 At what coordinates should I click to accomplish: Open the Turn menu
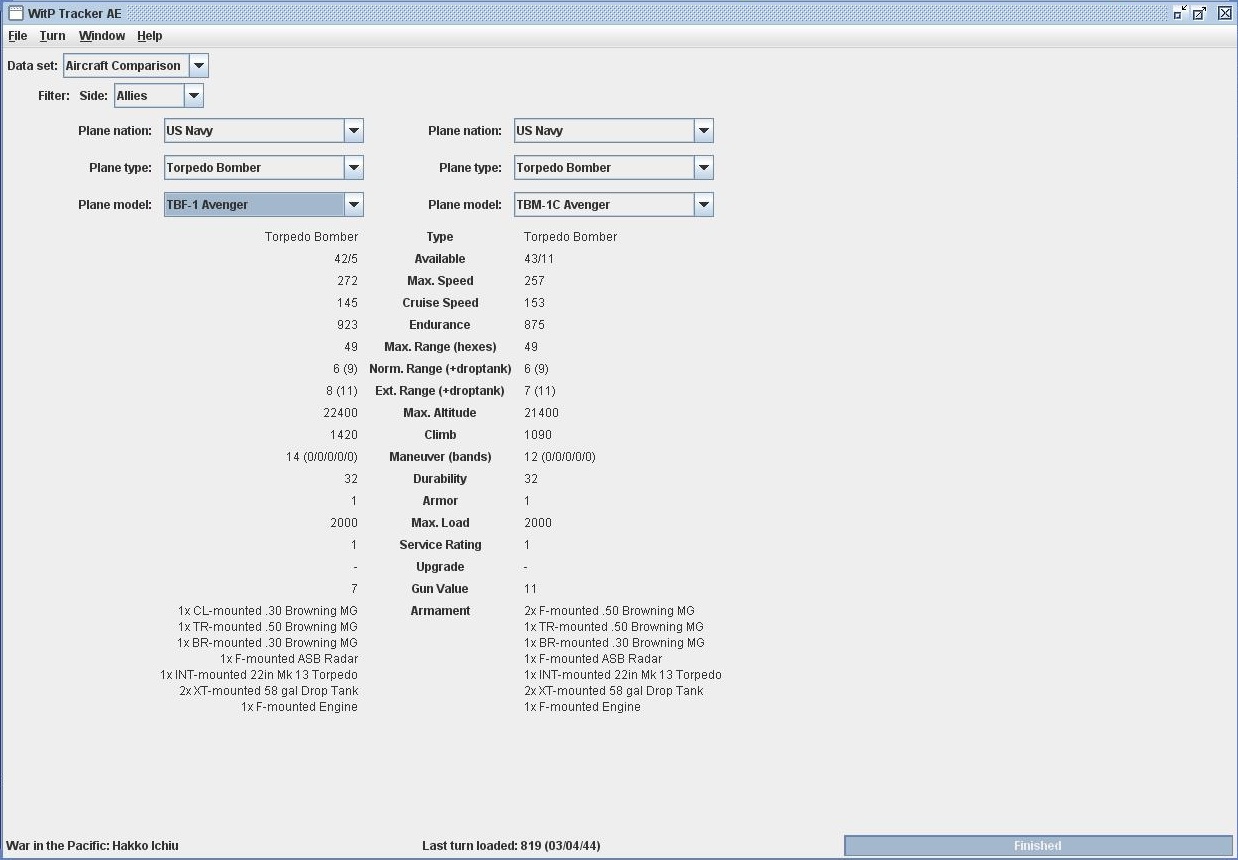tap(52, 36)
